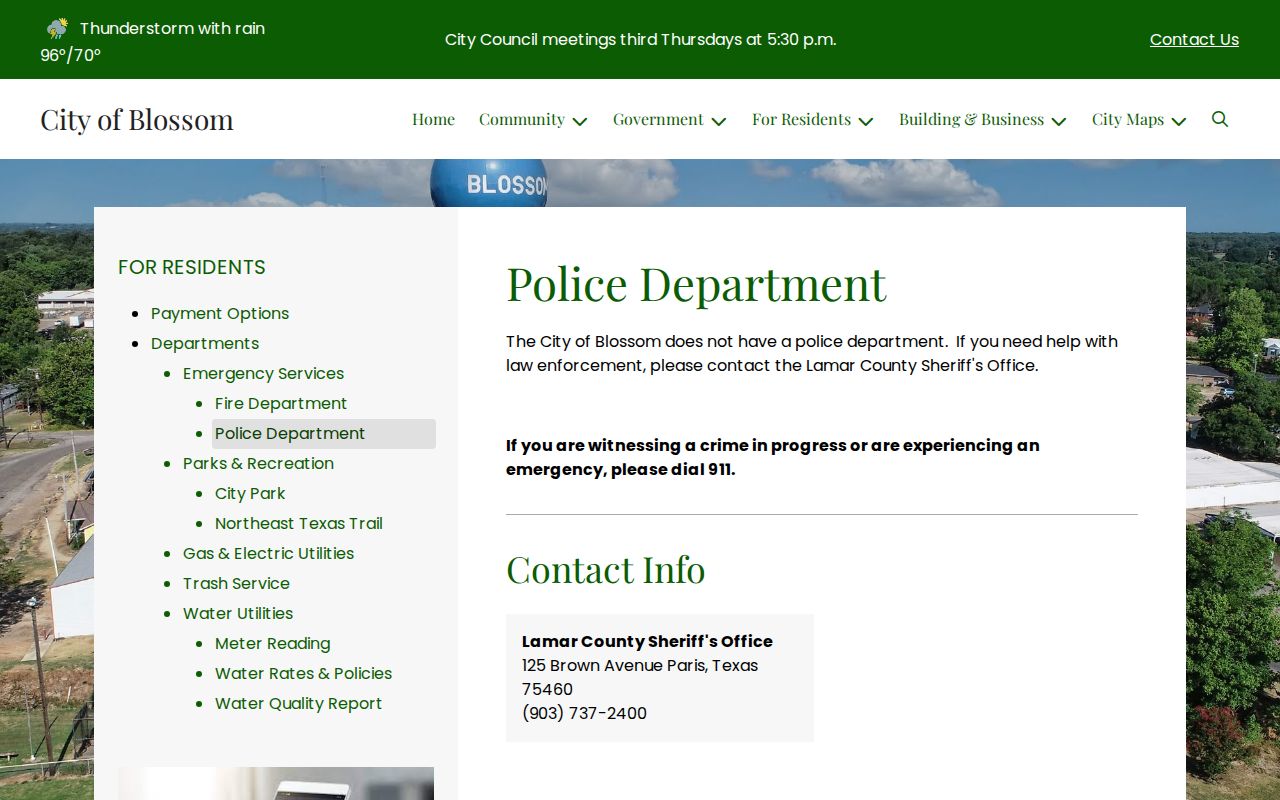Expand the For Residents menu chevron
This screenshot has width=1280, height=800.
866,121
